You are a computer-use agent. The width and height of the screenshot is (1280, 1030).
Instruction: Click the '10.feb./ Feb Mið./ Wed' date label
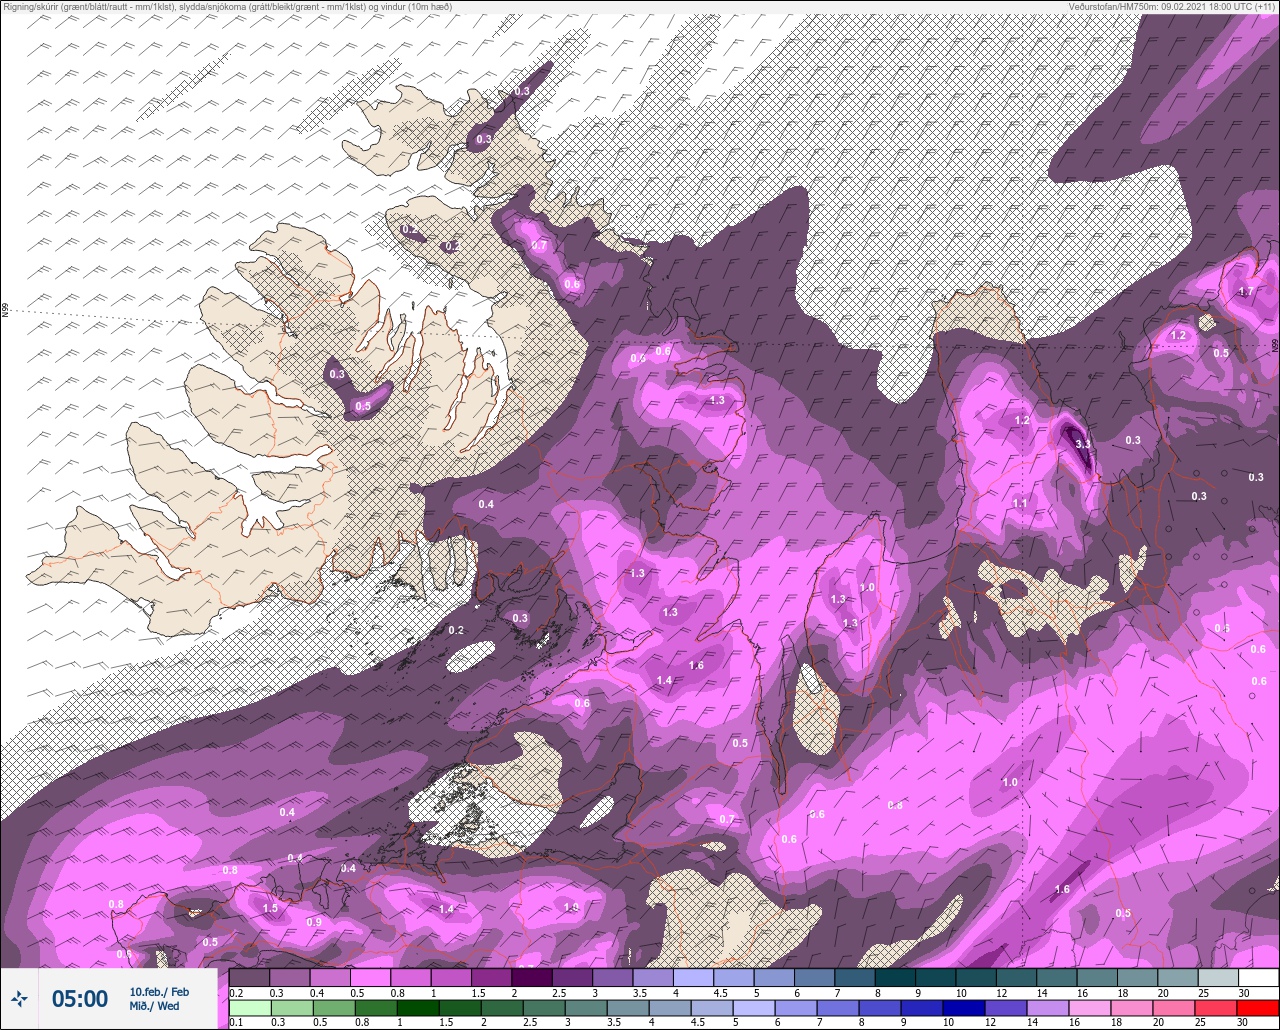(x=159, y=999)
